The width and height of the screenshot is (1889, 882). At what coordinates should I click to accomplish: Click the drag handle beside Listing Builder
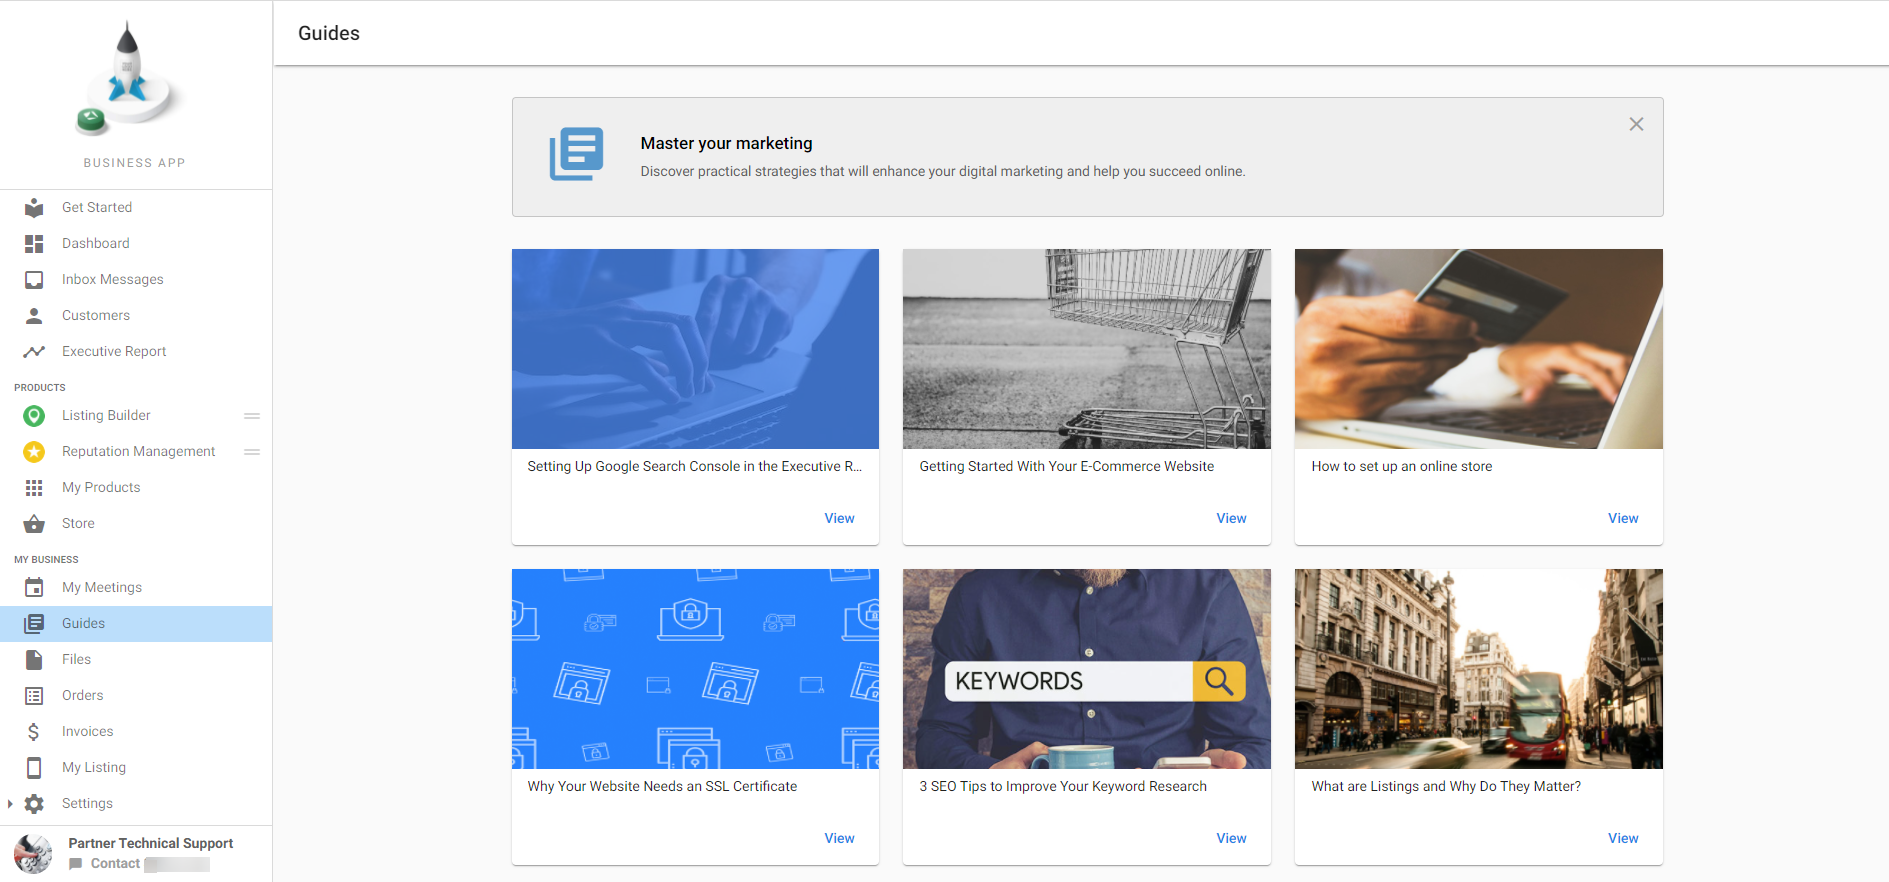tap(252, 415)
